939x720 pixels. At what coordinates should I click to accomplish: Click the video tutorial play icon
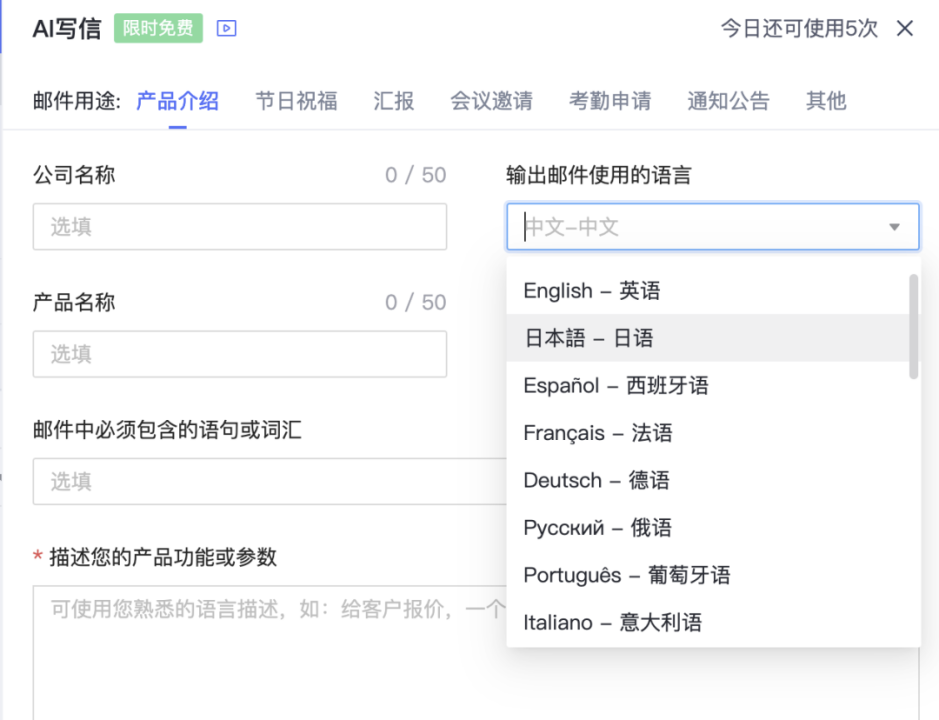[x=227, y=29]
